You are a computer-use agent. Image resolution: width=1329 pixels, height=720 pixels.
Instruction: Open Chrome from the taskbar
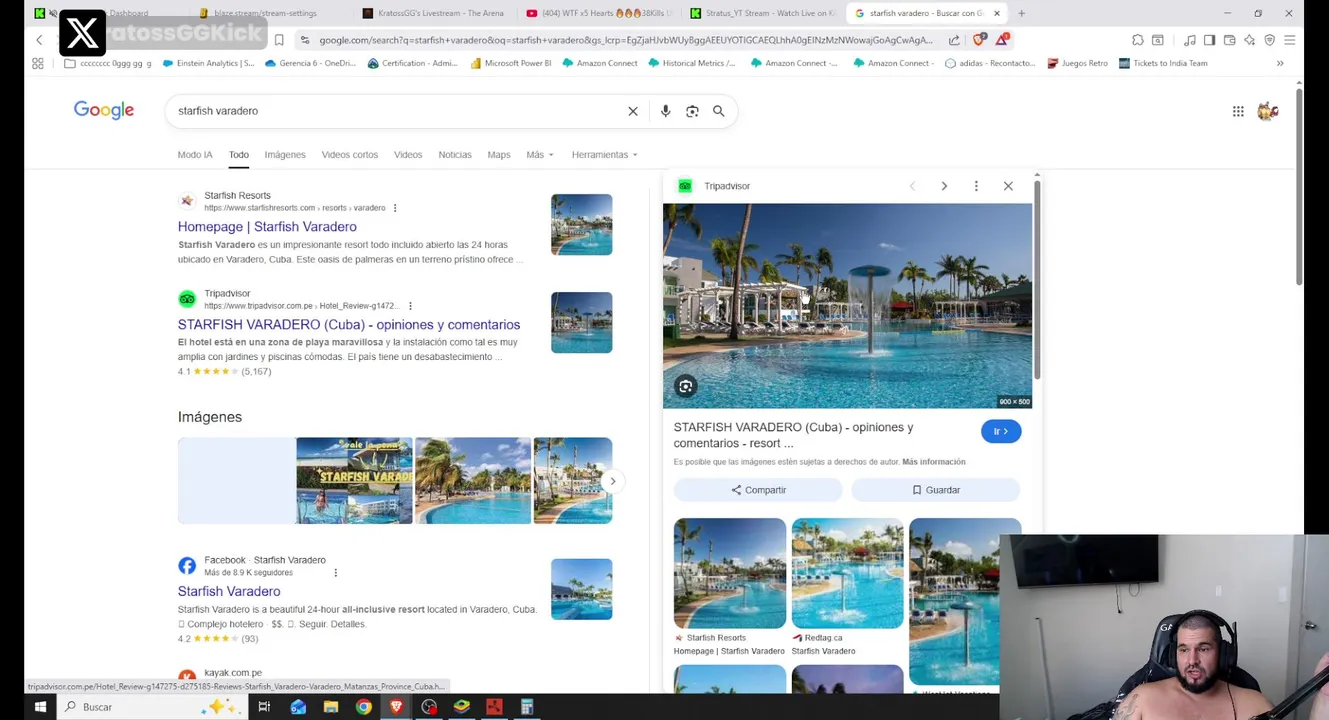pos(364,707)
